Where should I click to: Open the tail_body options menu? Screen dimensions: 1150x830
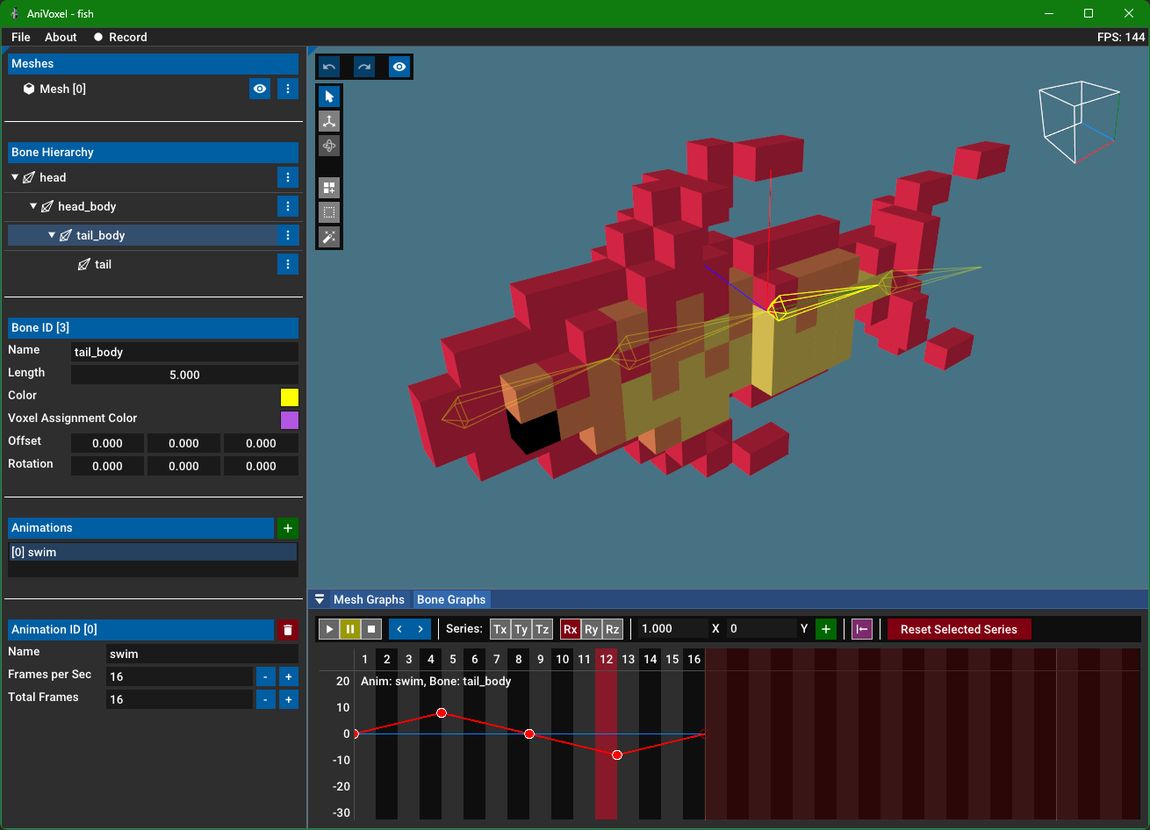pos(288,235)
